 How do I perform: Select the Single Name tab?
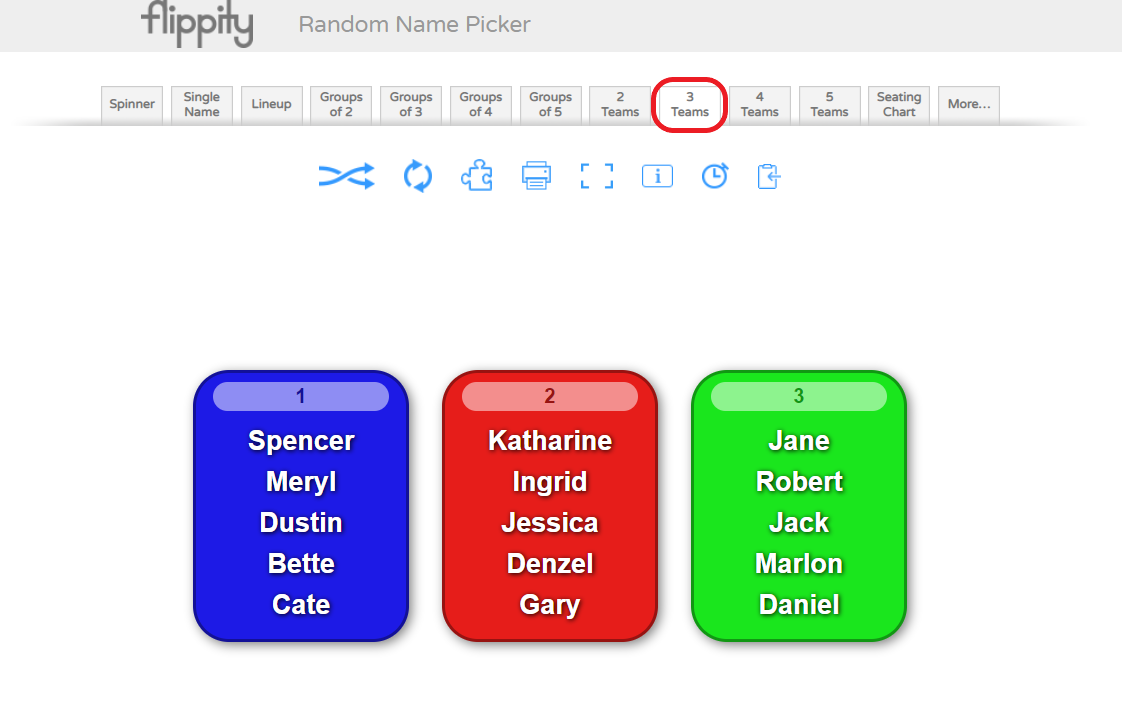click(x=202, y=104)
